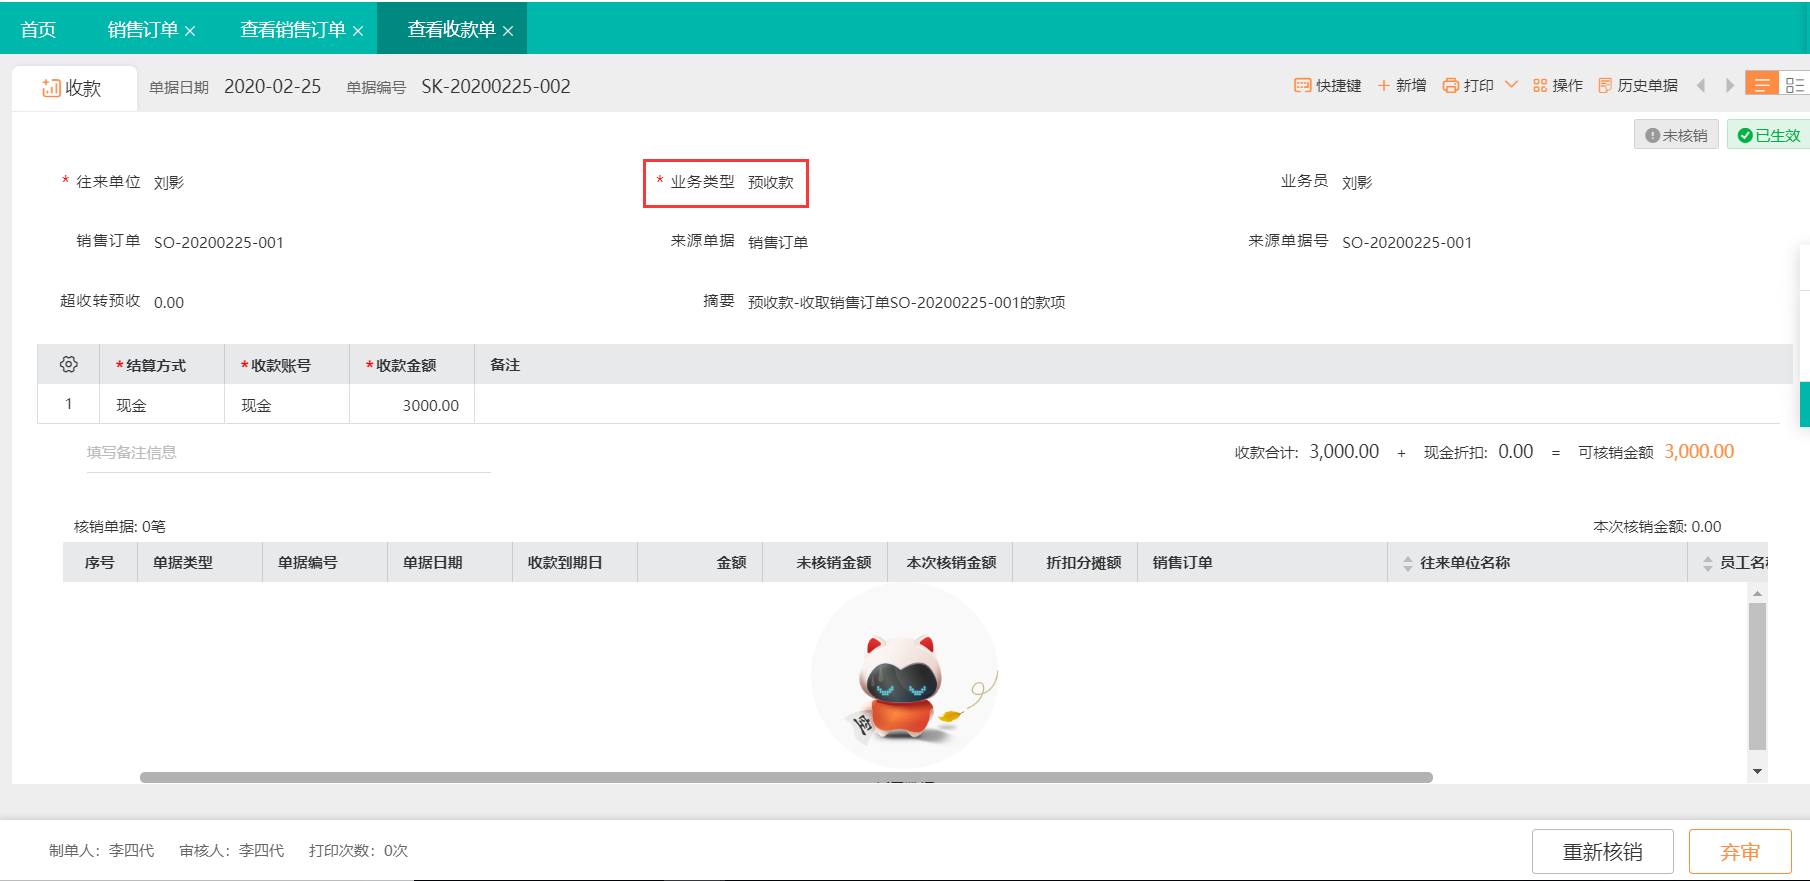The width and height of the screenshot is (1810, 881).
Task: Open the 快捷键 keyboard shortcuts icon
Action: click(1302, 86)
